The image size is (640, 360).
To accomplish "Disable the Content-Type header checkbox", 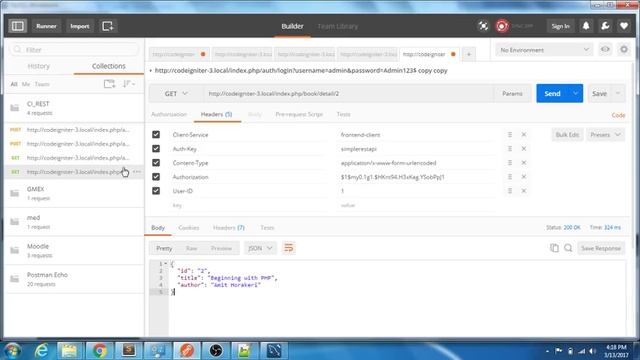I will click(156, 163).
